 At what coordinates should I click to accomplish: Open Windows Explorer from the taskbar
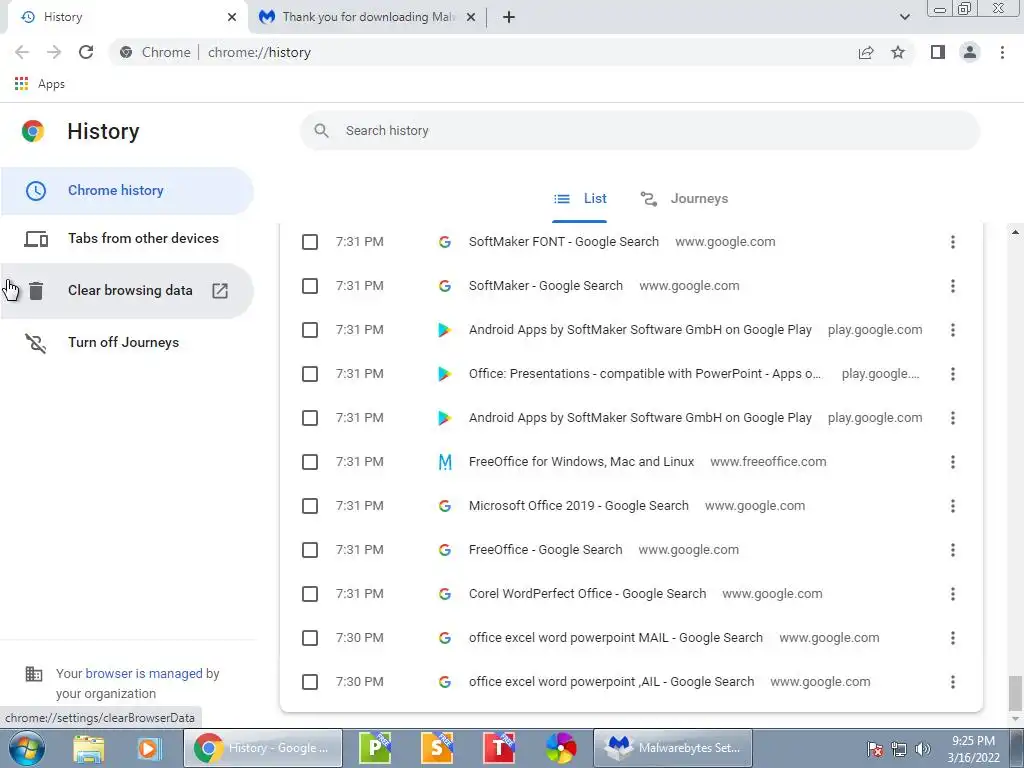[x=89, y=748]
